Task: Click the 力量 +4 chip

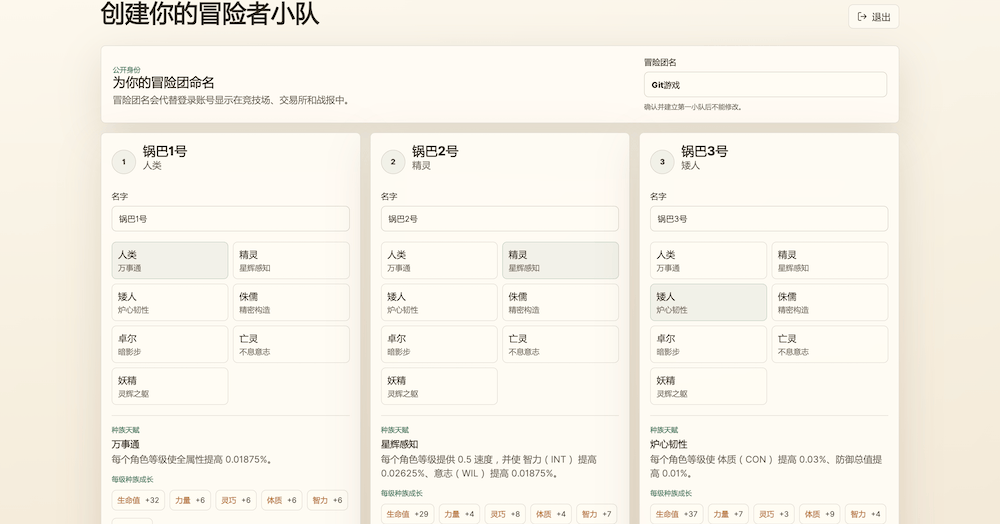Action: coord(459,514)
